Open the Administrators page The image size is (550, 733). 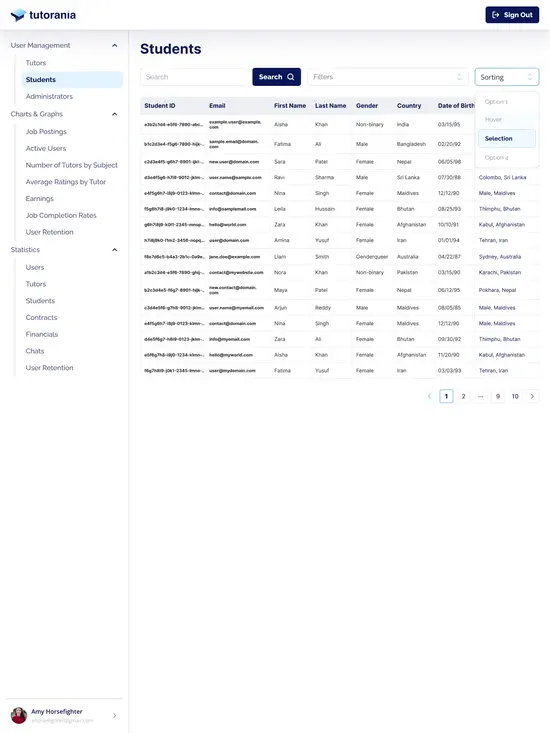tap(49, 96)
